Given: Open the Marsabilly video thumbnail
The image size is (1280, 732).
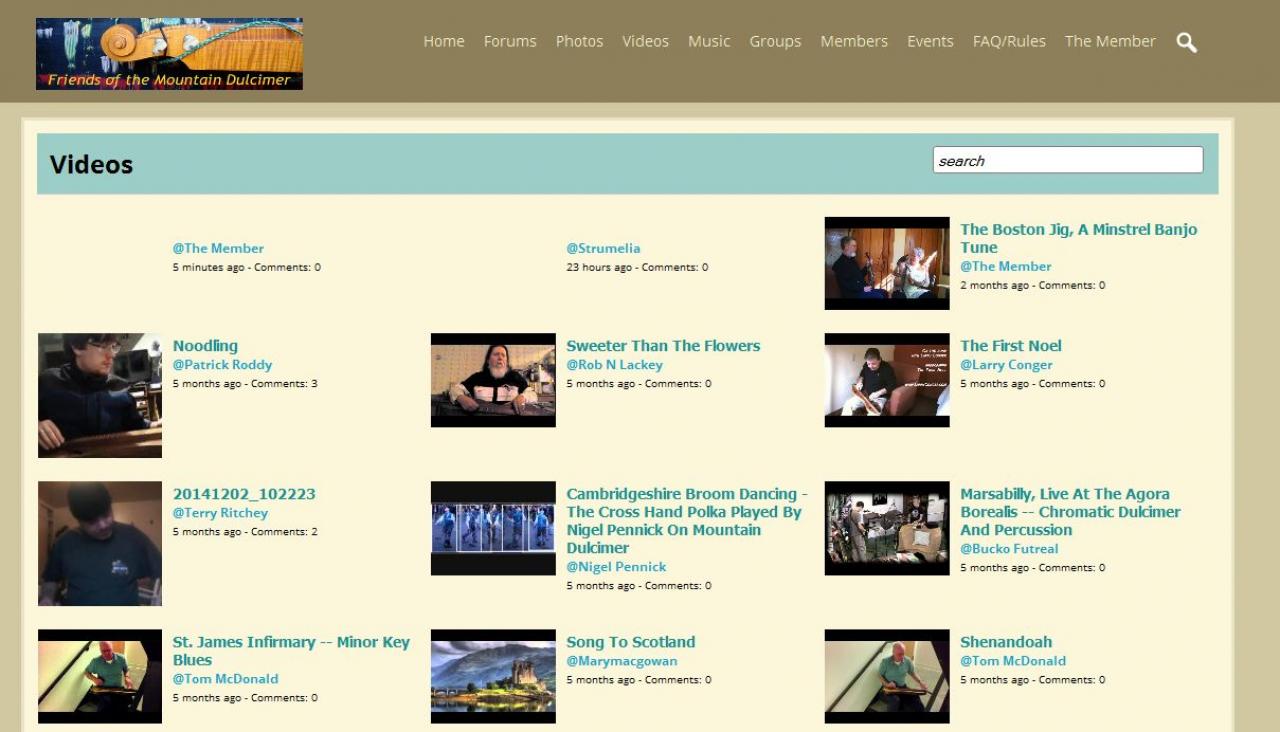Looking at the screenshot, I should (887, 528).
